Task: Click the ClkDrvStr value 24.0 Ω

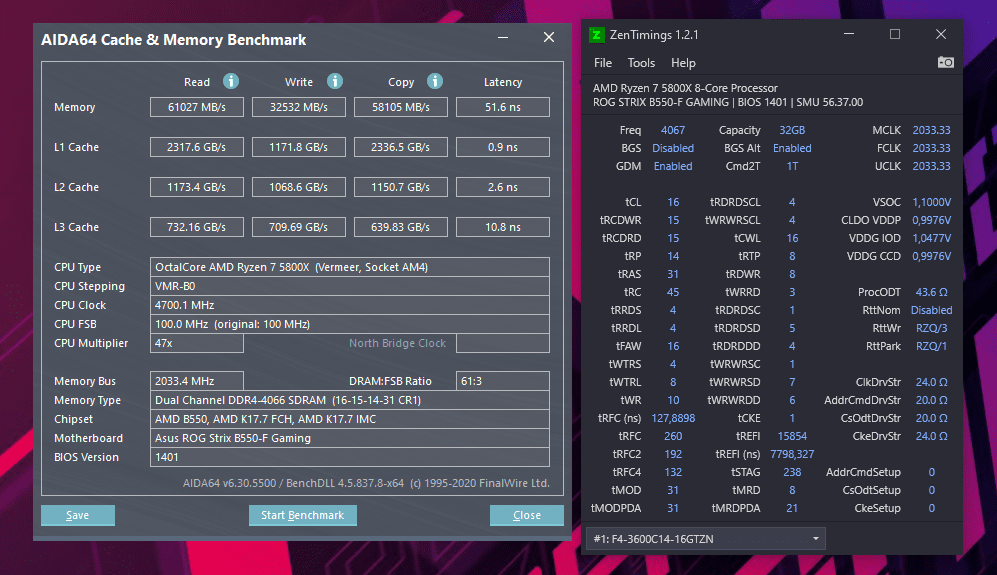Action: click(932, 382)
